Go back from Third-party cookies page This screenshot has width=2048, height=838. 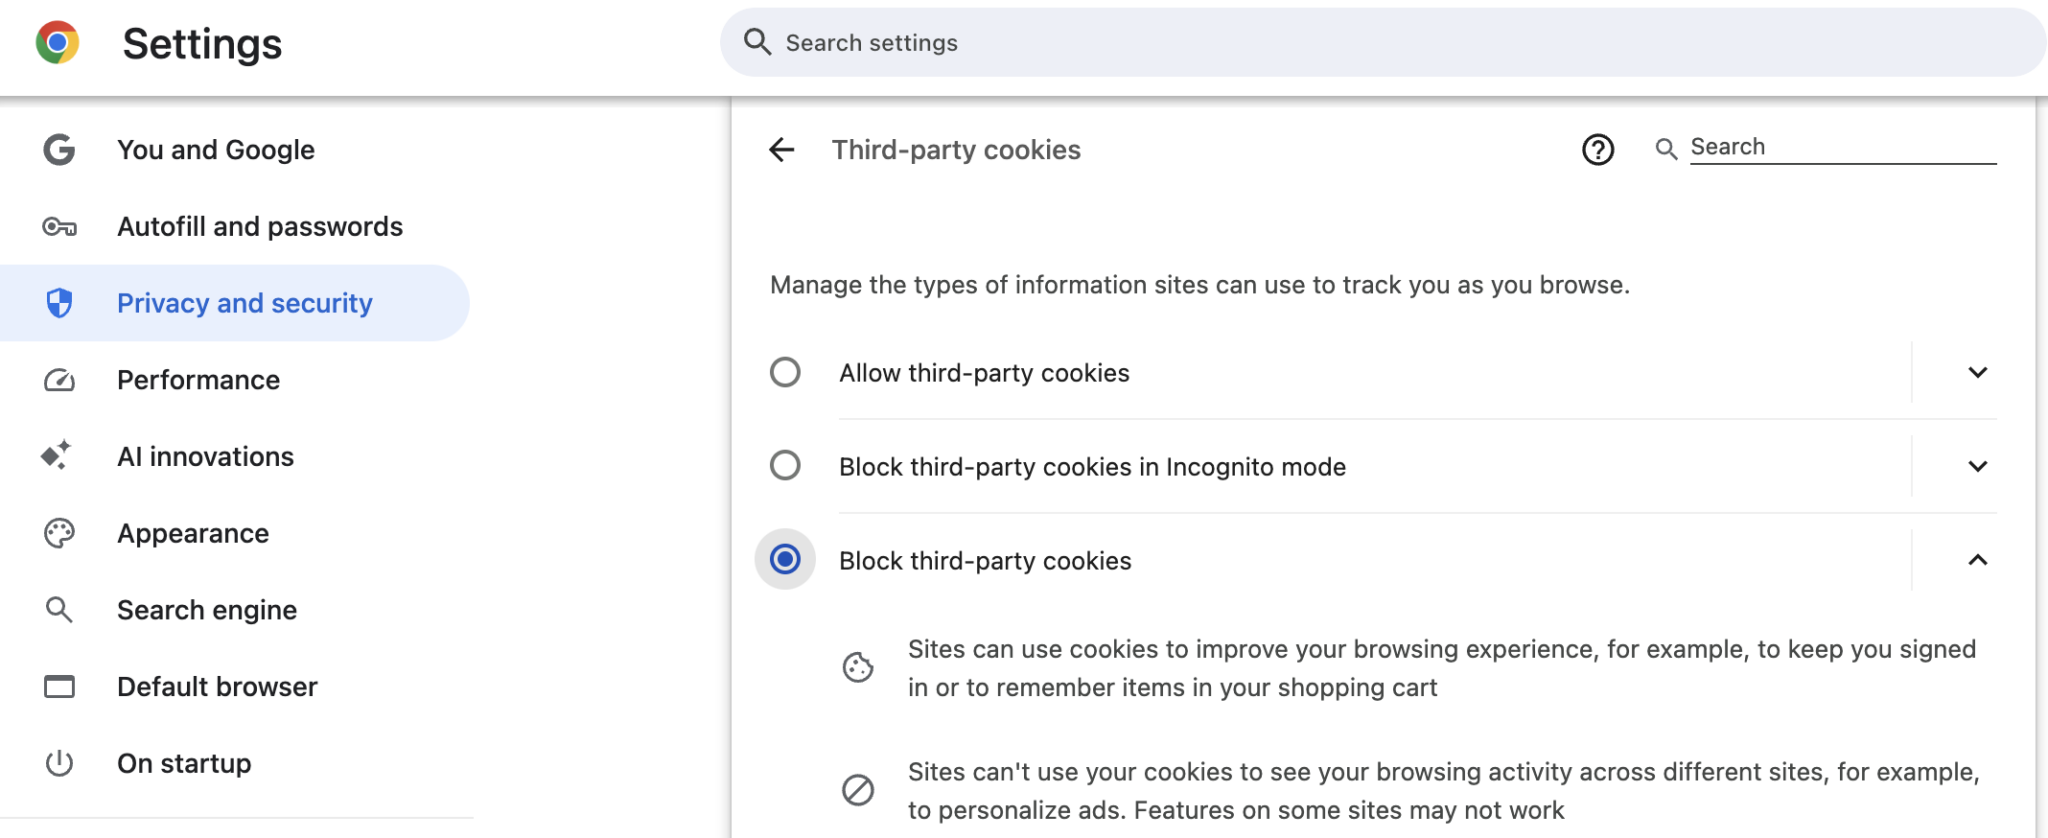point(783,150)
